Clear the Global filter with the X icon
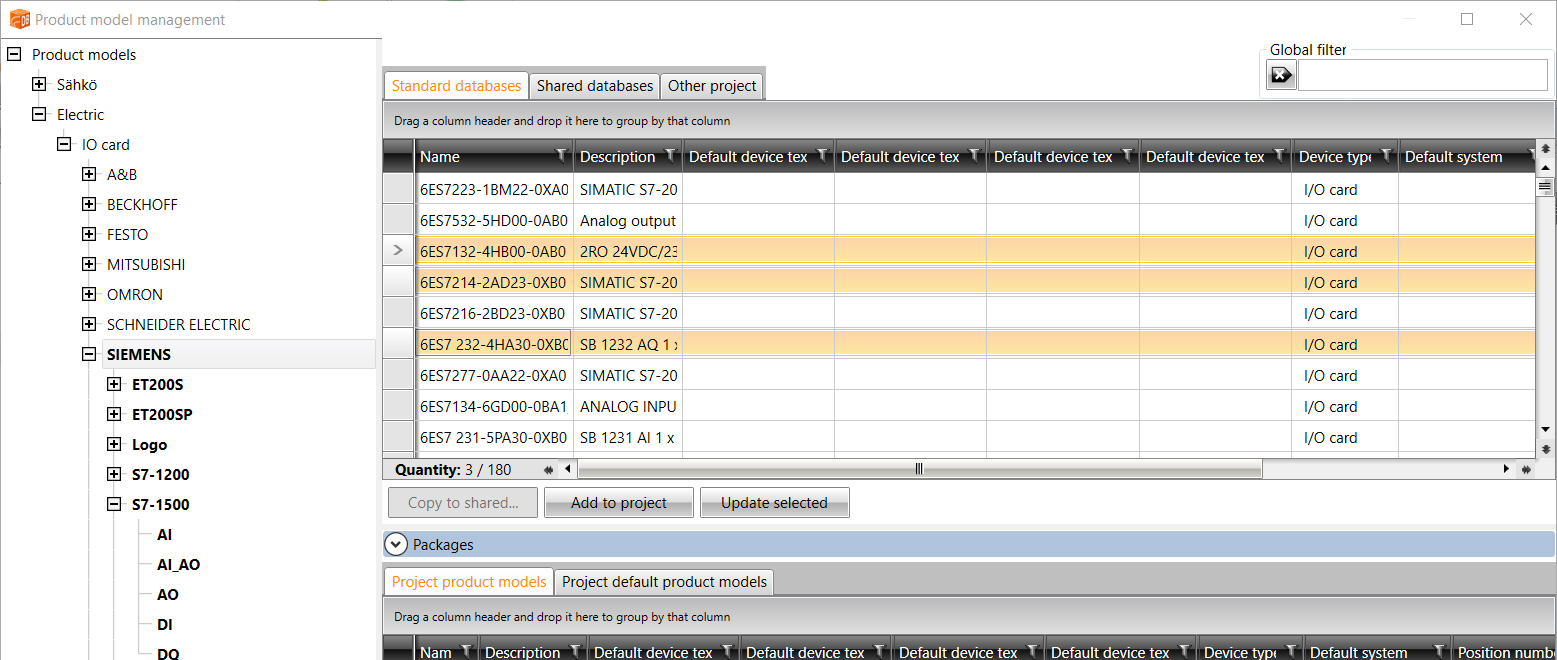Viewport: 1557px width, 660px height. pyautogui.click(x=1281, y=75)
